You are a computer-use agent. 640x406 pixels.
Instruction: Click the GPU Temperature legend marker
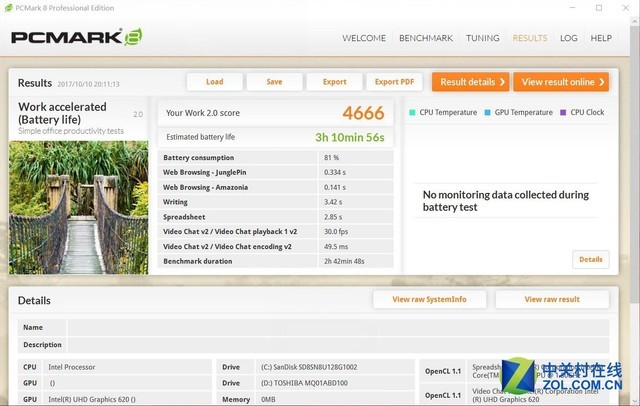pos(487,113)
